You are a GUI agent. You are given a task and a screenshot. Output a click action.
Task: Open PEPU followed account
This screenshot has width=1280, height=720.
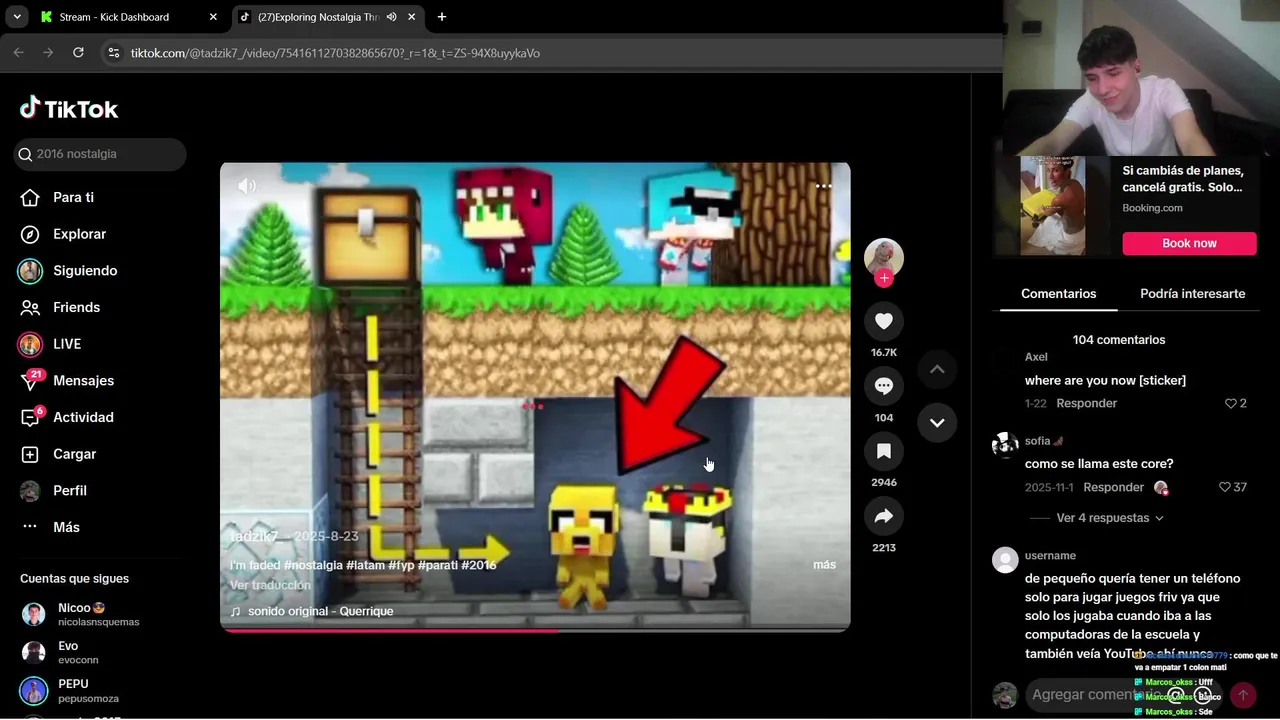pos(70,690)
